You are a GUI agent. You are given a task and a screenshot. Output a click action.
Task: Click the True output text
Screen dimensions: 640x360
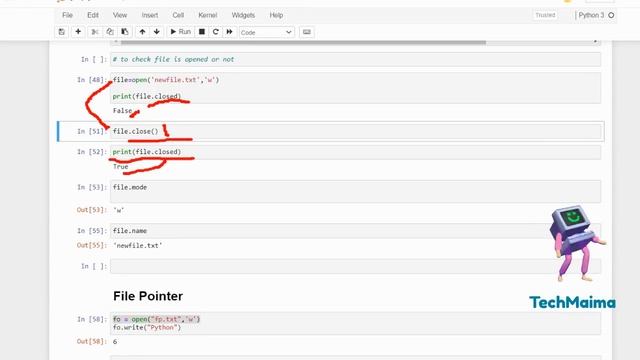[x=120, y=167]
